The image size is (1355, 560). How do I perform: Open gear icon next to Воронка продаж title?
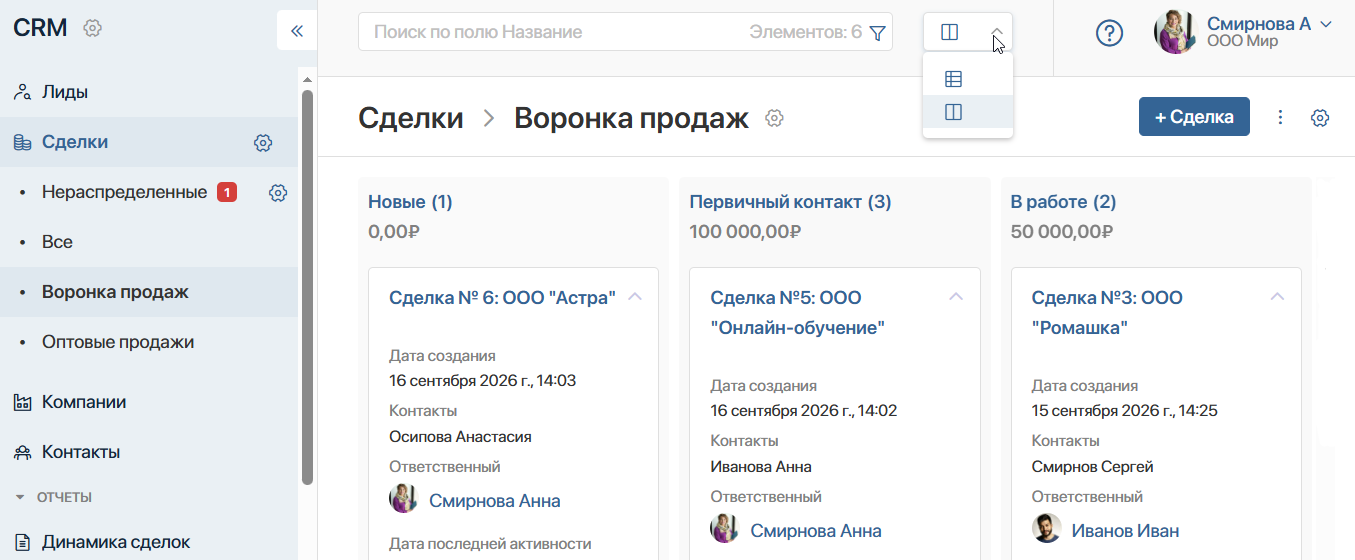click(x=774, y=118)
